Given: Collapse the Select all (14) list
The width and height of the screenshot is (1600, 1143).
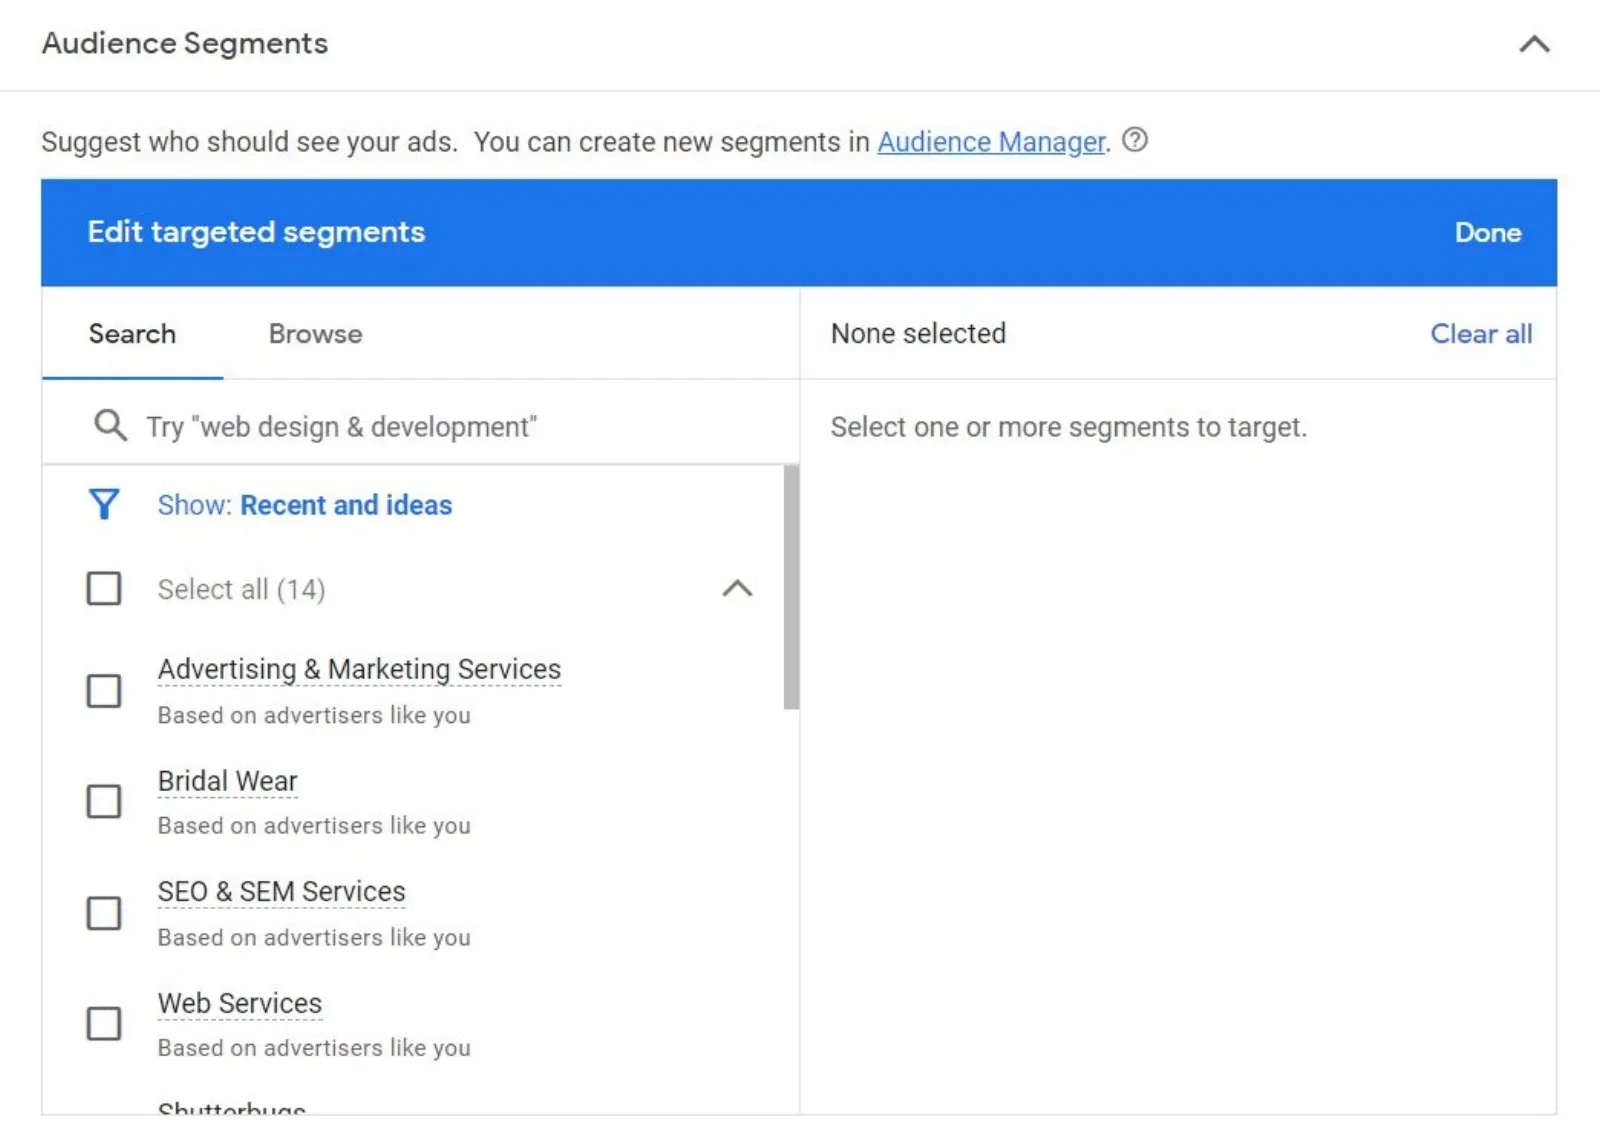Looking at the screenshot, I should (x=737, y=588).
